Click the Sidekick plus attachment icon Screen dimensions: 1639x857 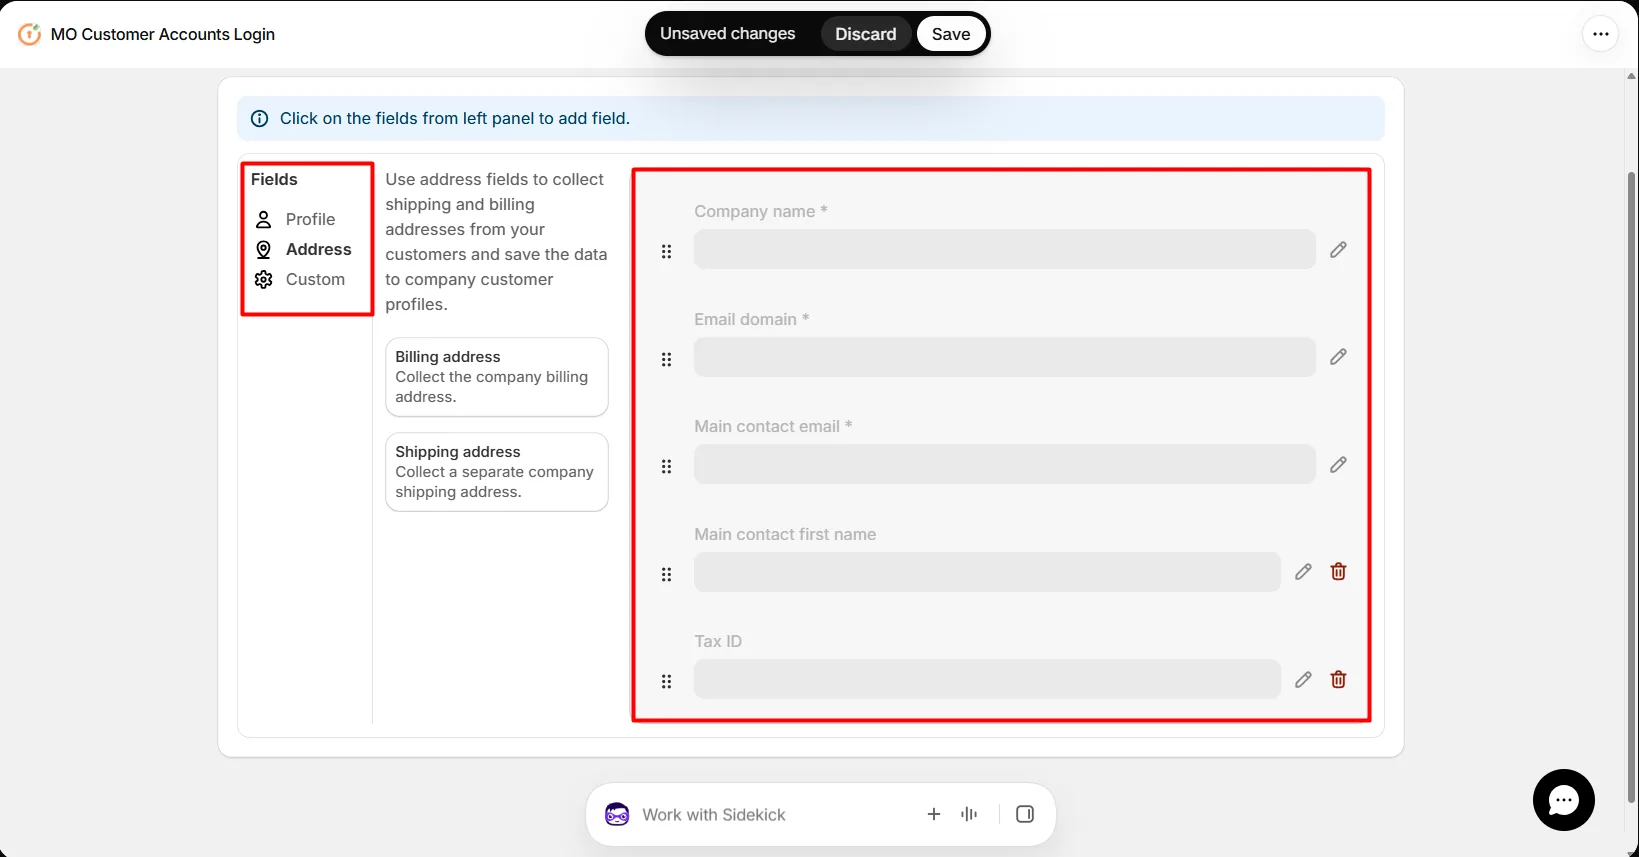click(934, 814)
